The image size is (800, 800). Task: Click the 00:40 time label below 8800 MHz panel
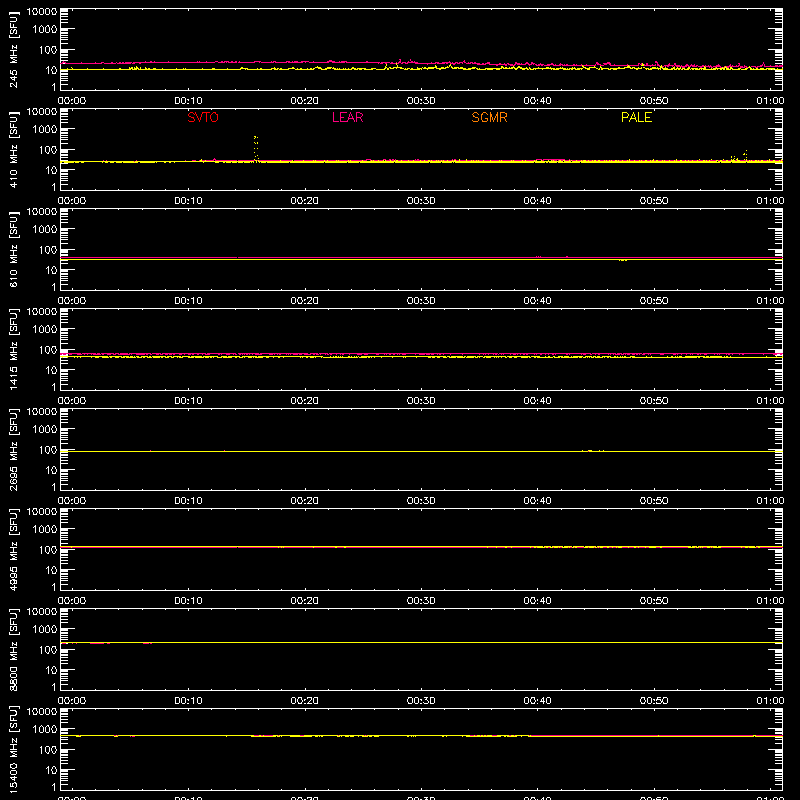click(x=537, y=701)
